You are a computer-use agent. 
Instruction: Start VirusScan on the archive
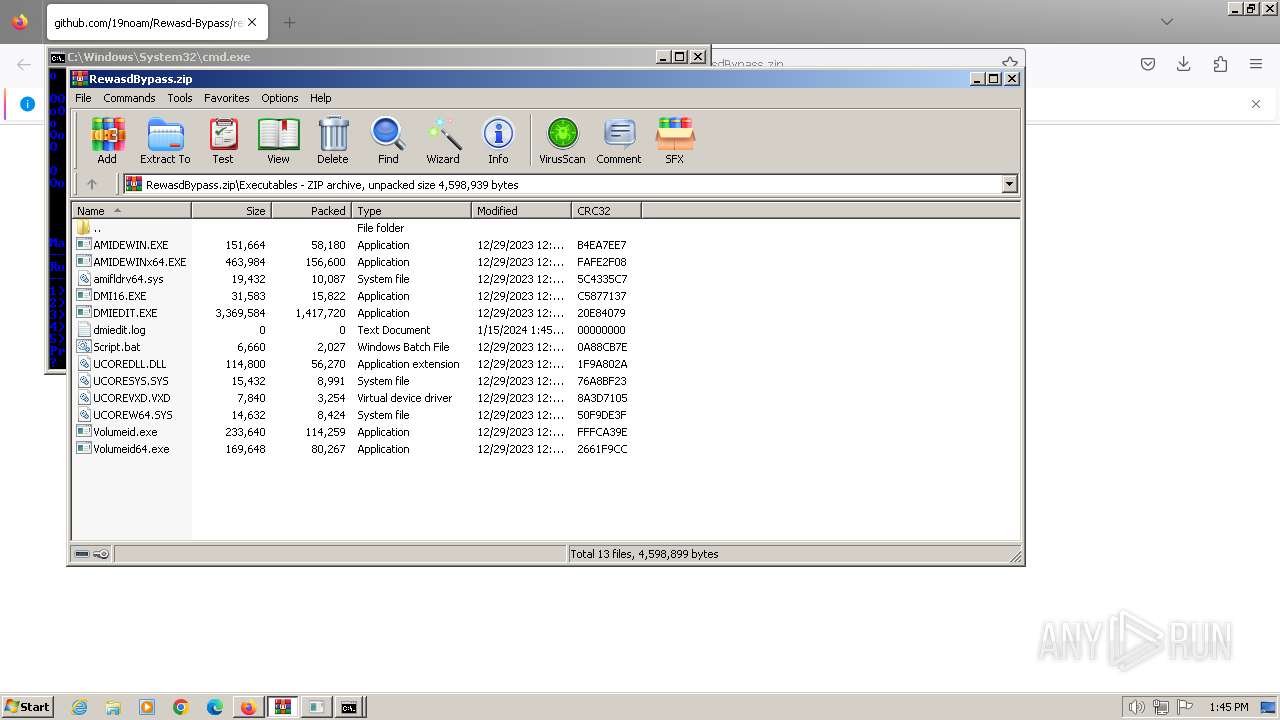[x=562, y=140]
